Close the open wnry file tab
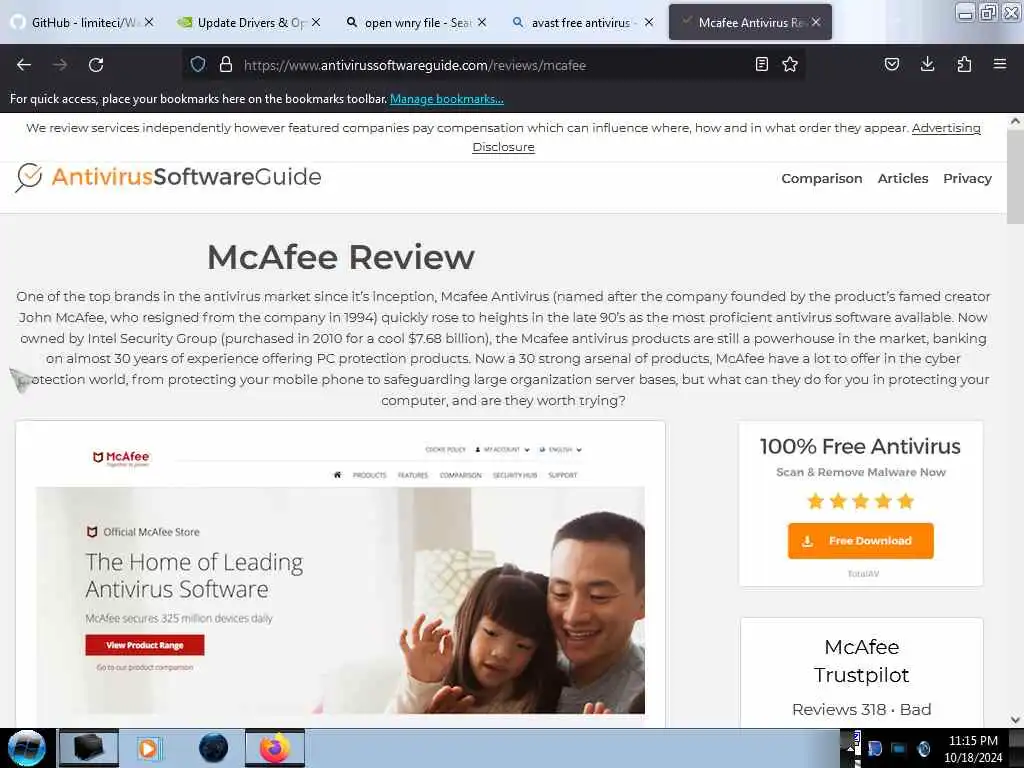The width and height of the screenshot is (1024, 768). (x=482, y=22)
